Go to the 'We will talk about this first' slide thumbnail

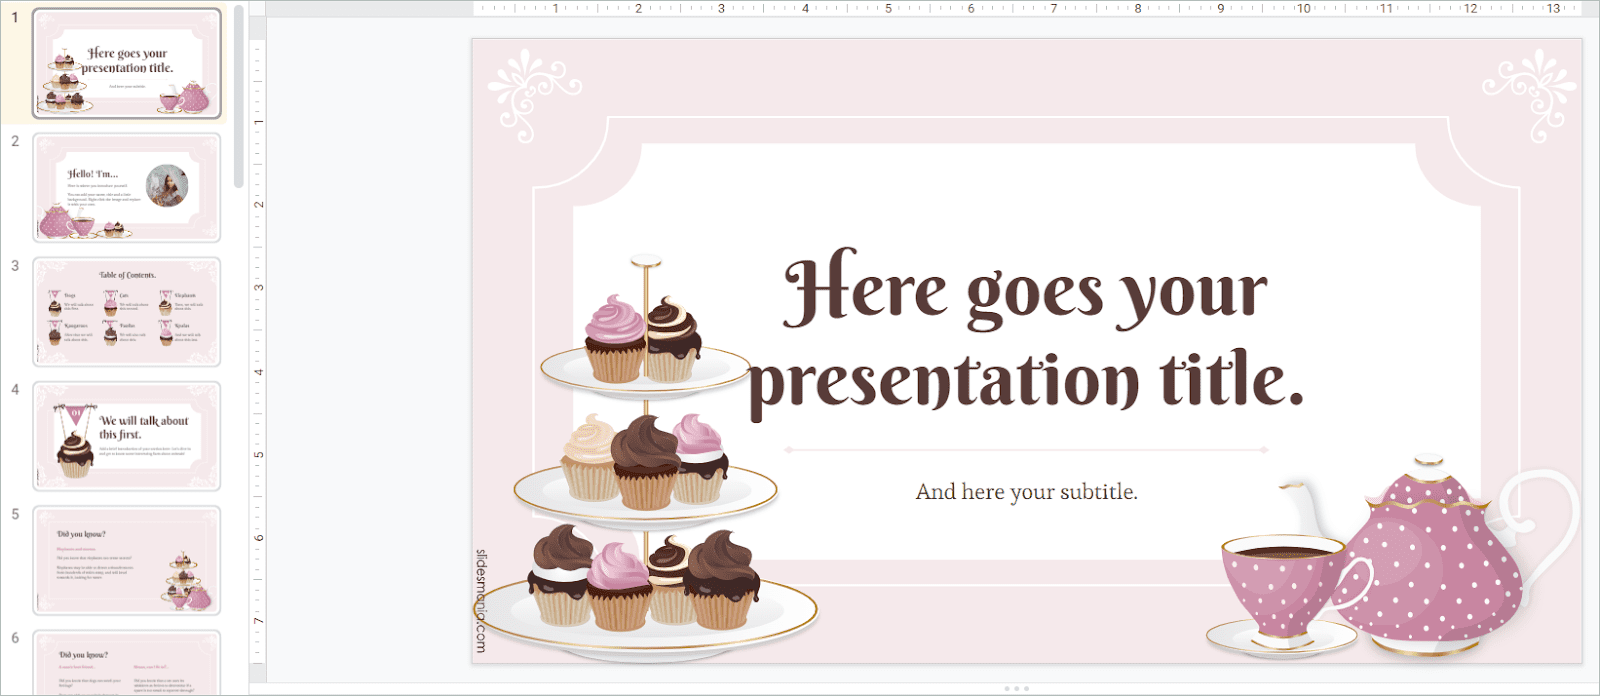click(x=127, y=436)
